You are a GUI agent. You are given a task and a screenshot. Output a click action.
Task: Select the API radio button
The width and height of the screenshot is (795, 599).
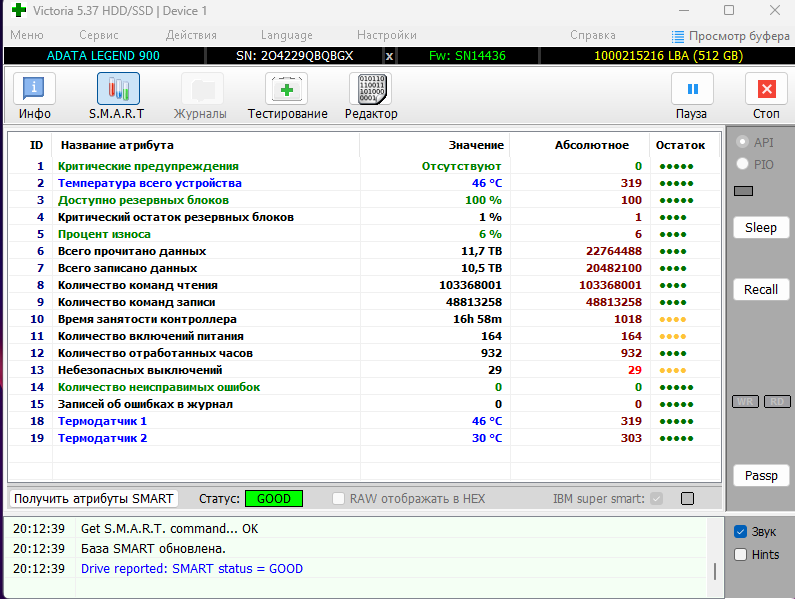click(742, 142)
